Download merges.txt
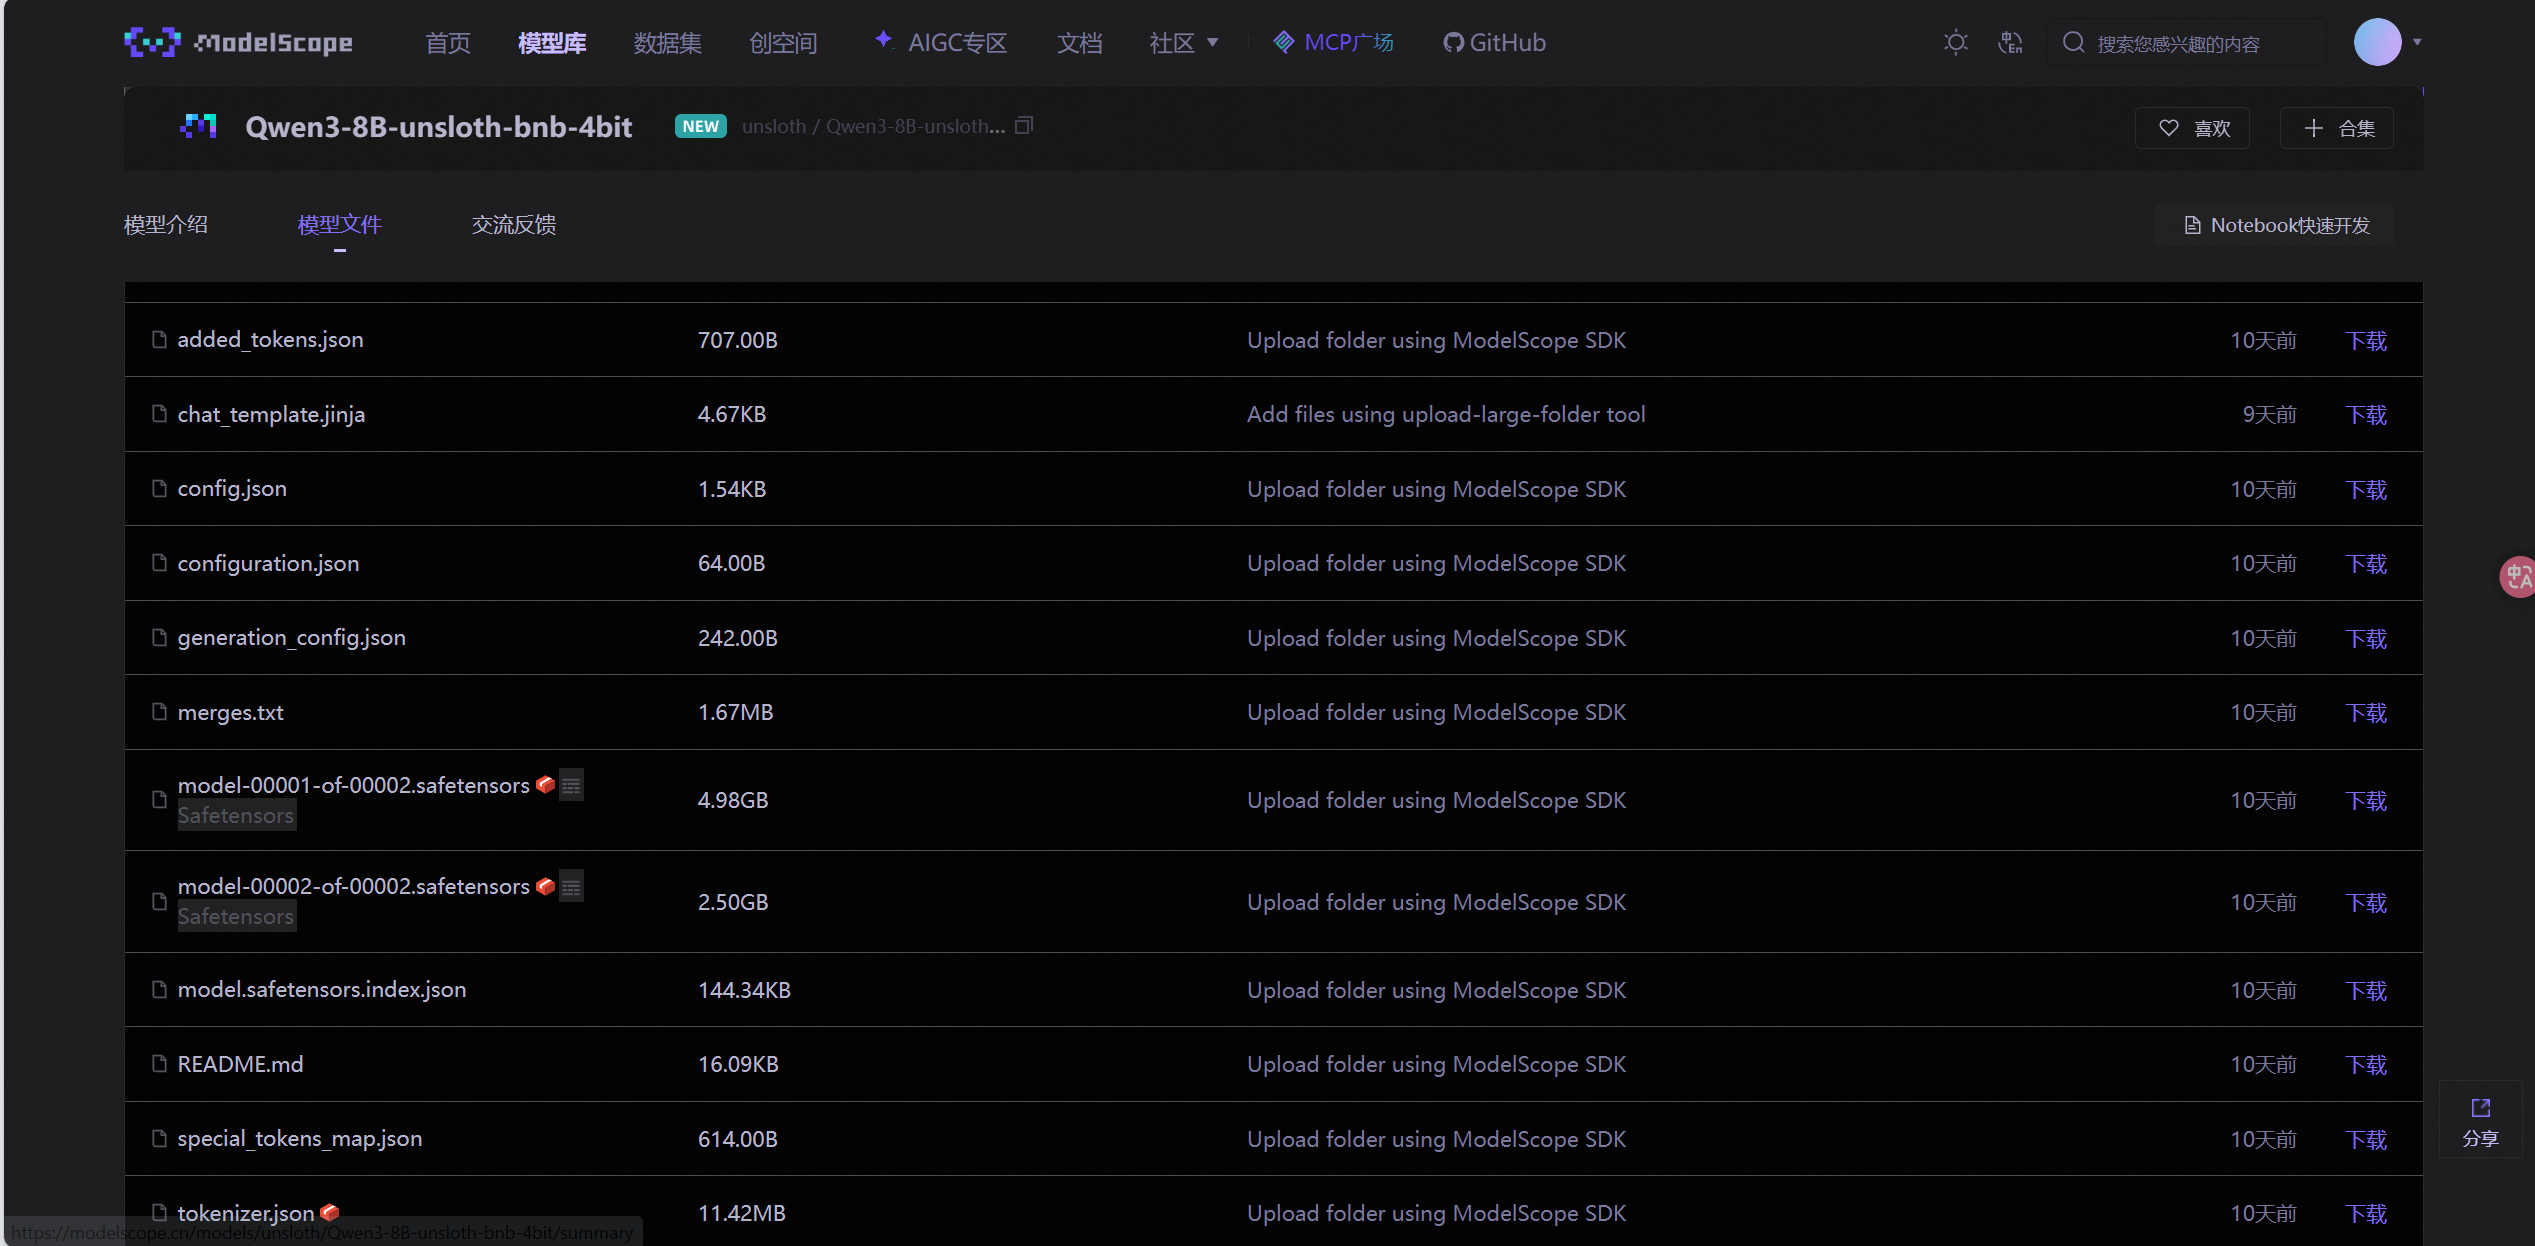Image resolution: width=2535 pixels, height=1246 pixels. 2366,713
